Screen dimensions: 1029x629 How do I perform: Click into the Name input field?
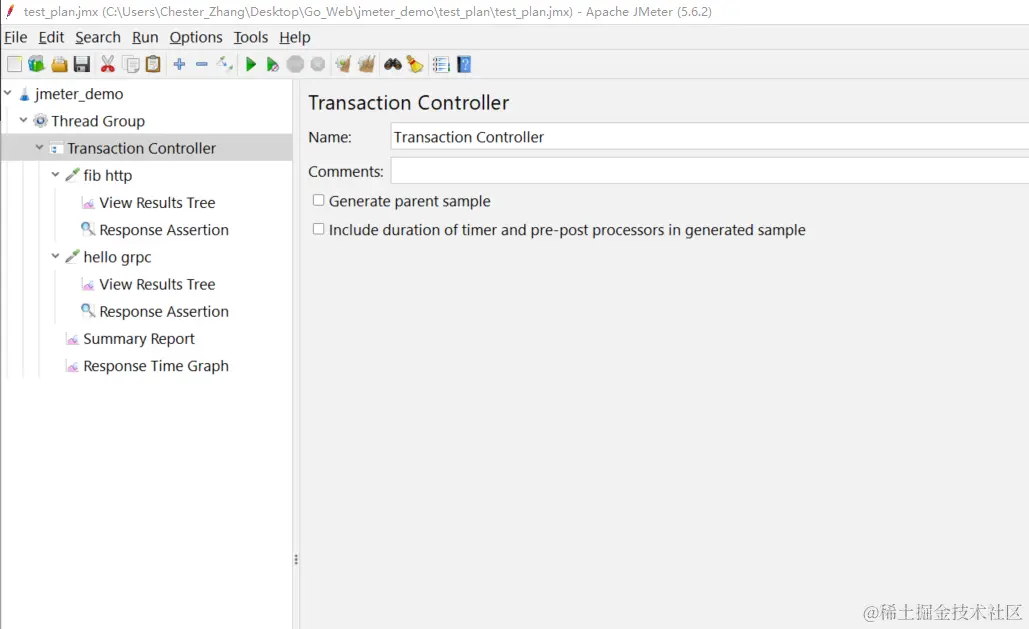[x=709, y=137]
